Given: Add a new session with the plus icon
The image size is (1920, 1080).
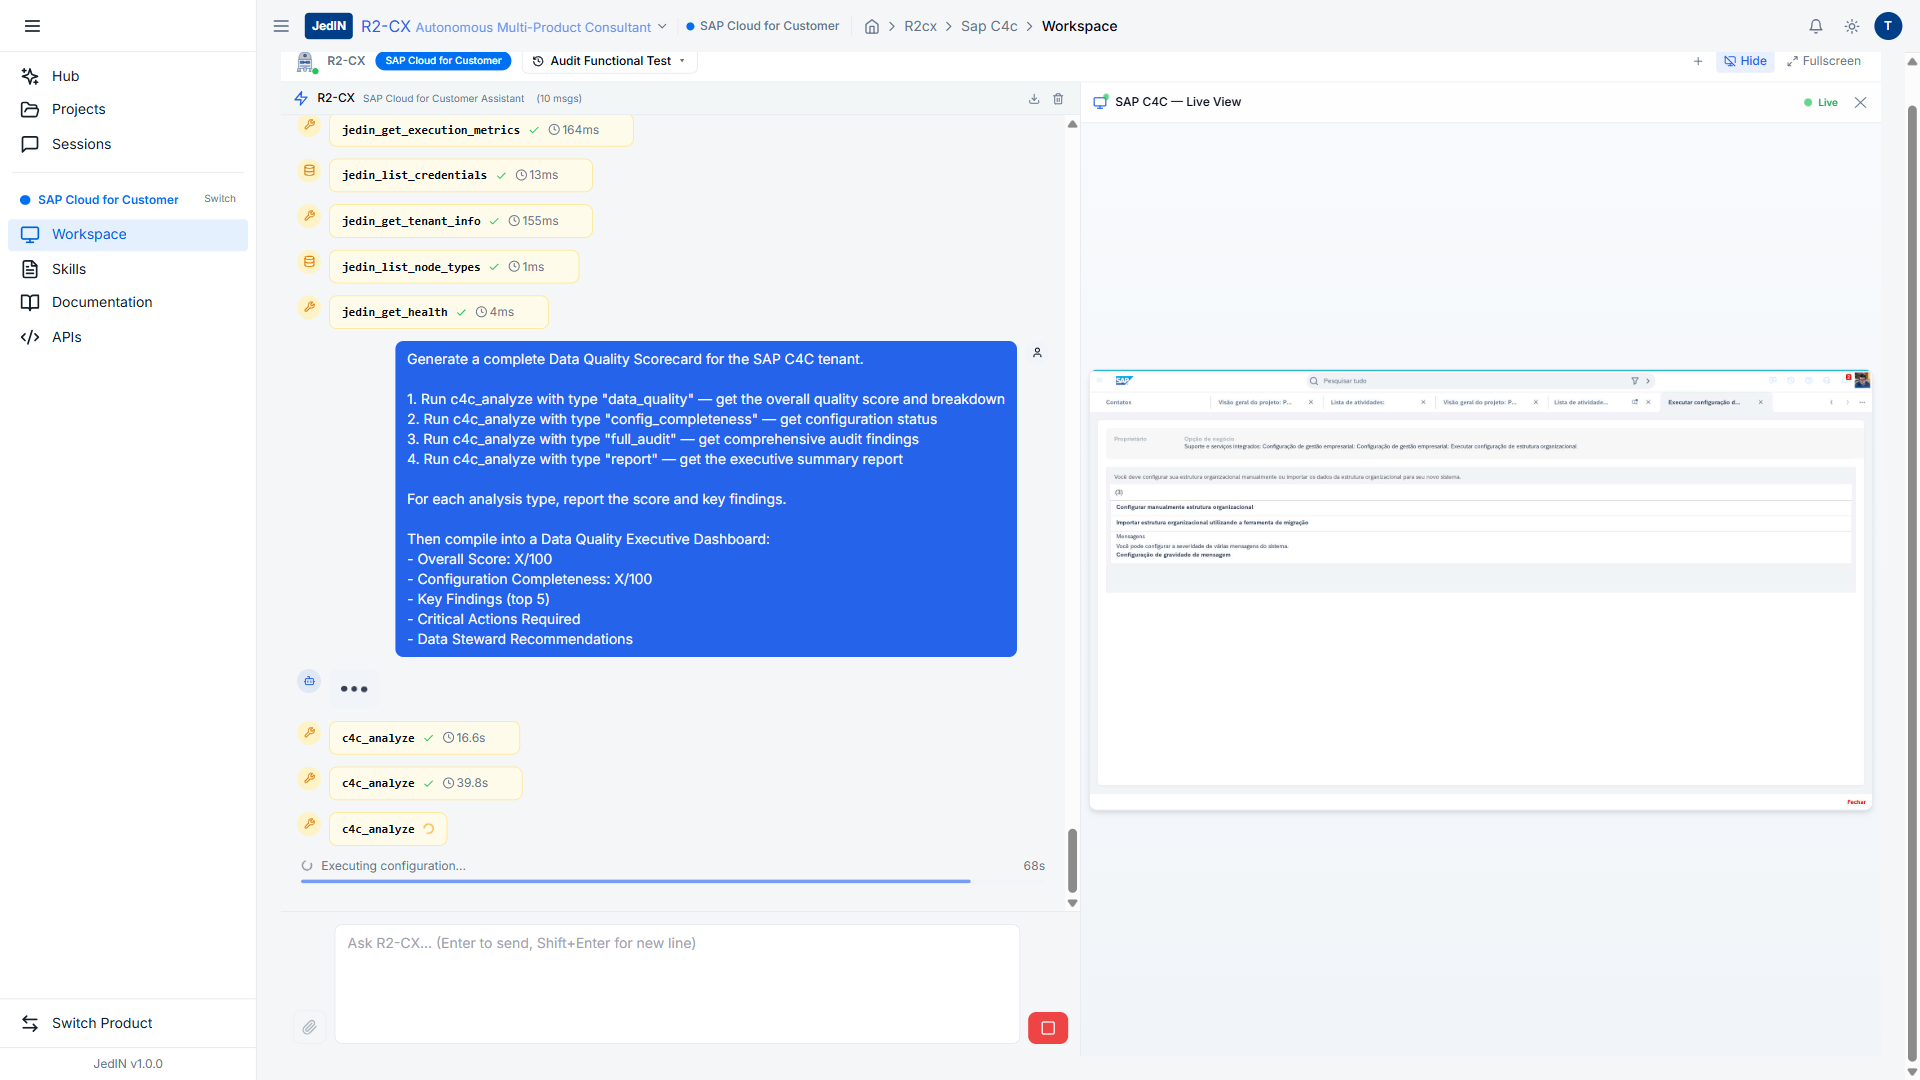Looking at the screenshot, I should 1698,61.
